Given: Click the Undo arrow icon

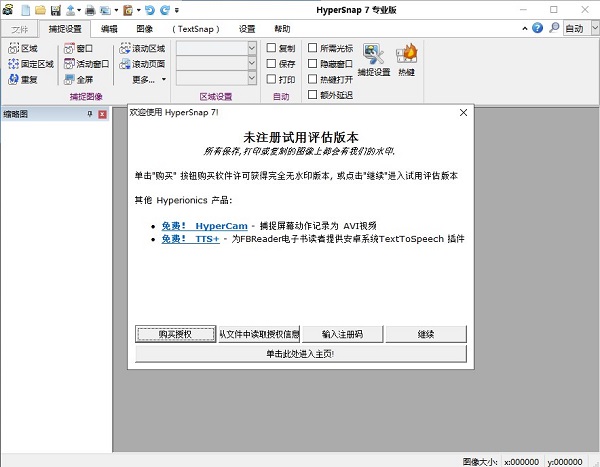Looking at the screenshot, I should (150, 10).
